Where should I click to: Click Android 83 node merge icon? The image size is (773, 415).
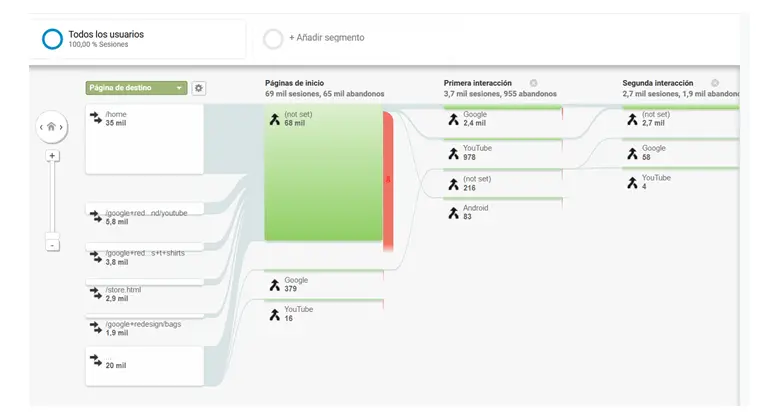pyautogui.click(x=453, y=212)
